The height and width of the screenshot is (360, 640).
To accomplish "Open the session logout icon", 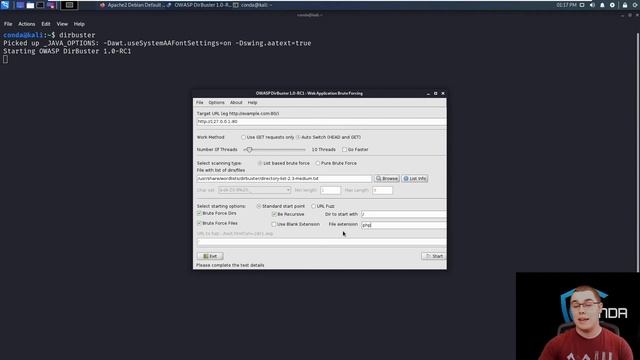I will [x=636, y=5].
